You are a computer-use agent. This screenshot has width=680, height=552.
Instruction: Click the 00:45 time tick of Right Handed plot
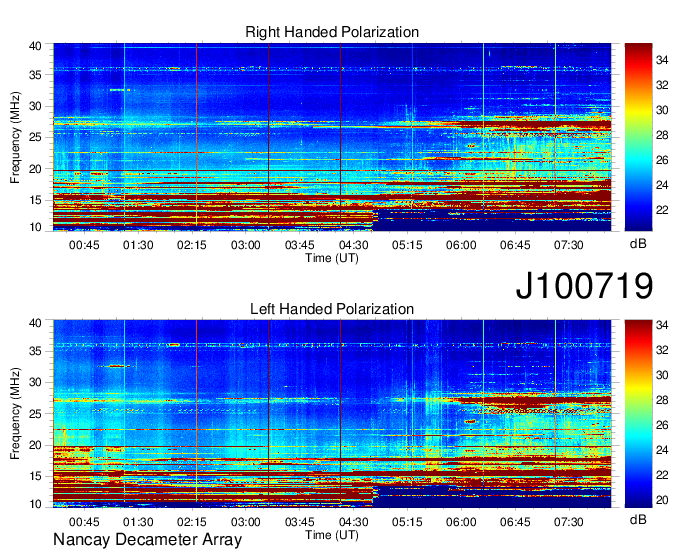[84, 245]
